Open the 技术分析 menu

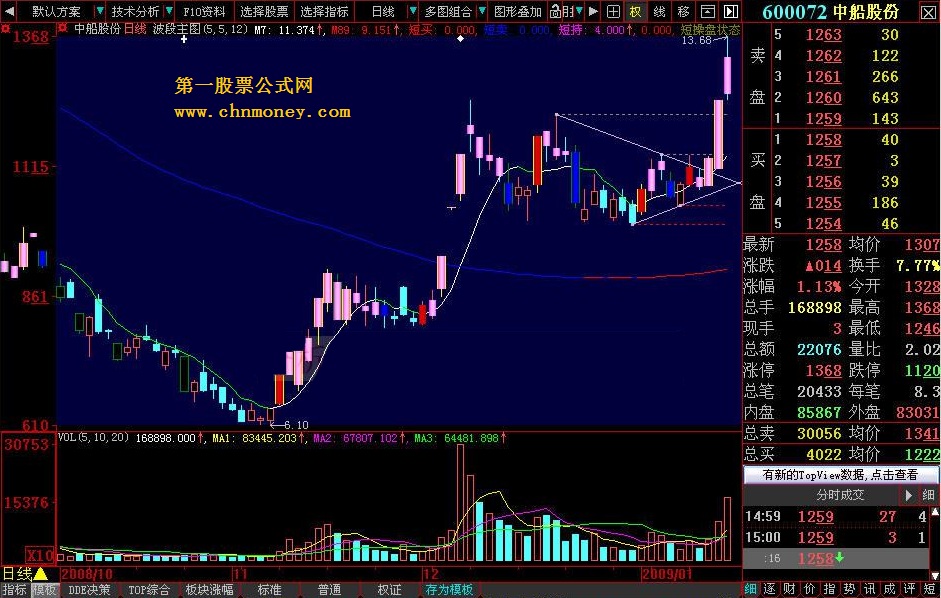tap(136, 11)
